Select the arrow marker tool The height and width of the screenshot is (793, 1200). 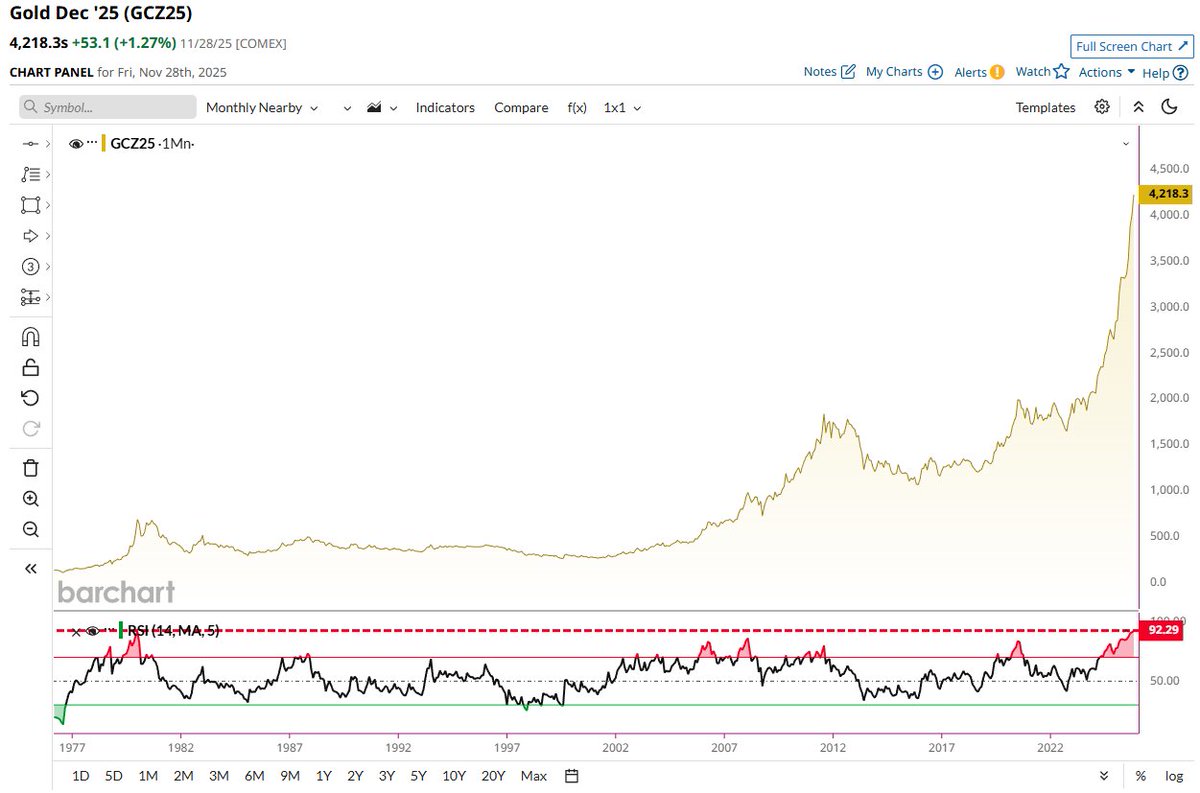tap(31, 236)
